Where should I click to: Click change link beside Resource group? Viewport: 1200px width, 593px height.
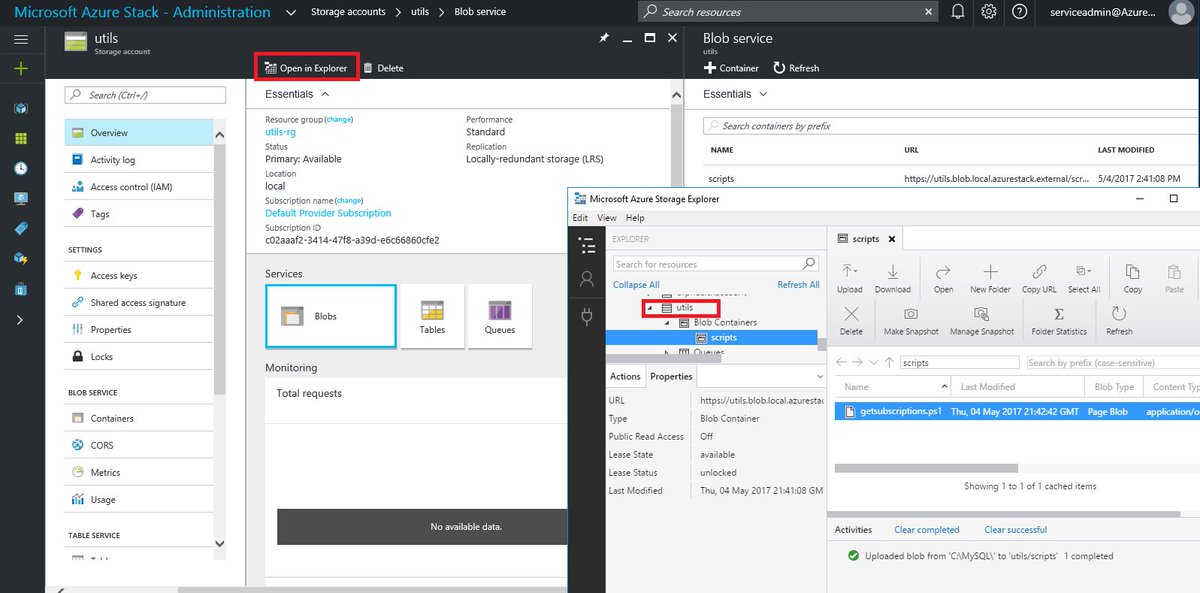pos(338,119)
